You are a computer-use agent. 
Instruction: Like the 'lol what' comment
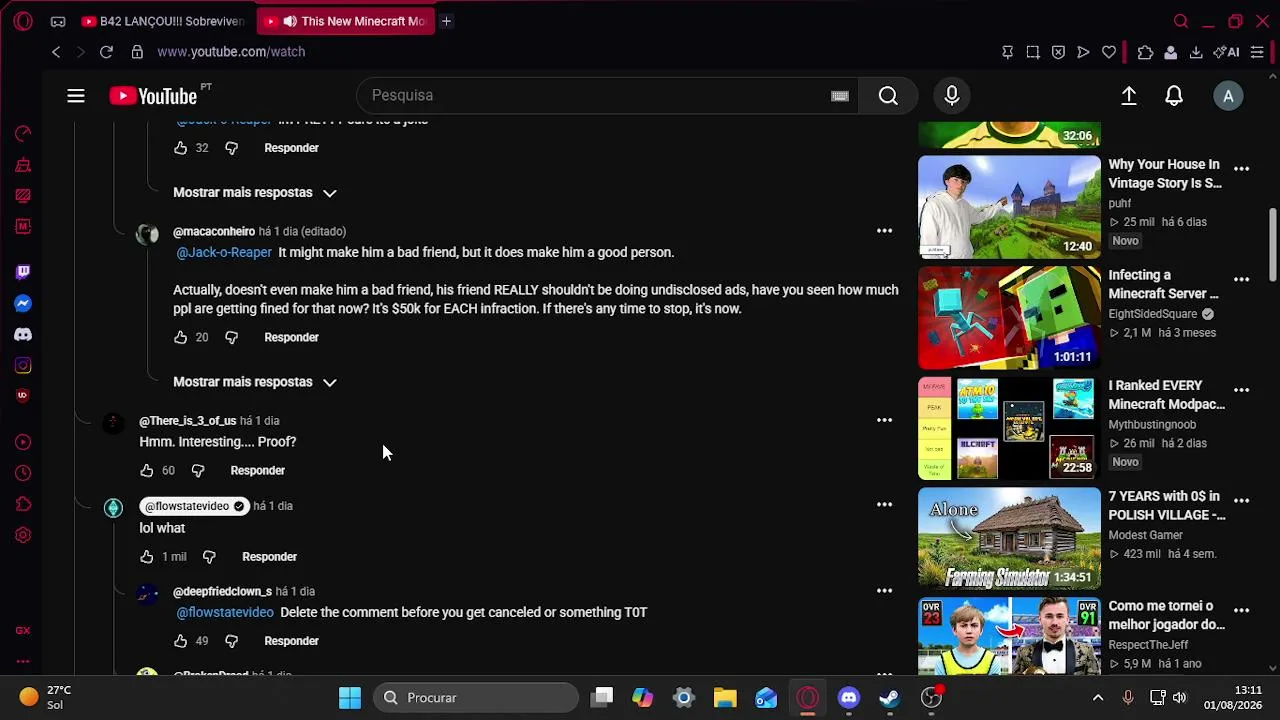(x=146, y=557)
